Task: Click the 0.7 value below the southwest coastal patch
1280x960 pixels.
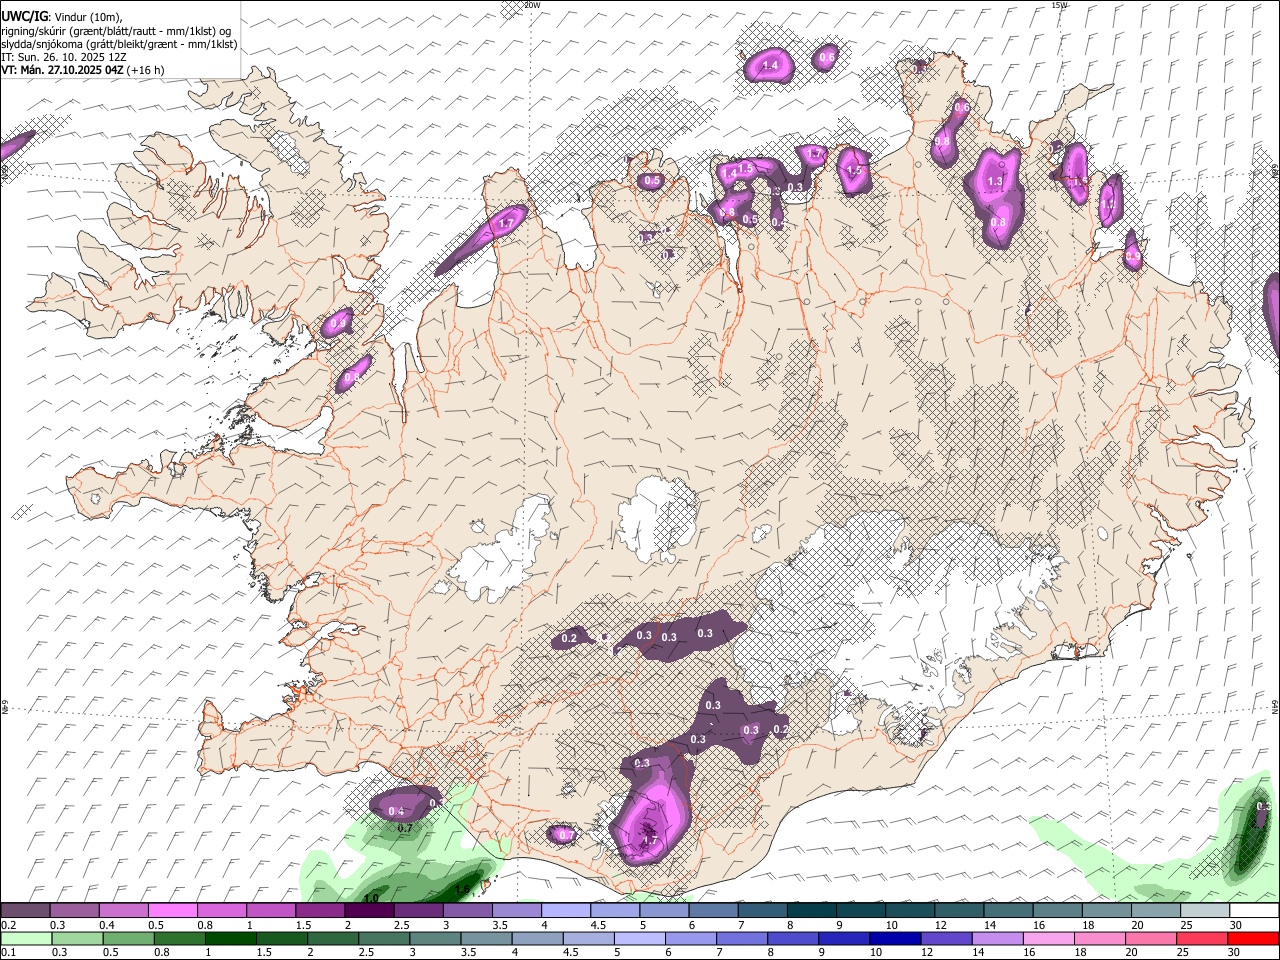Action: tap(405, 828)
